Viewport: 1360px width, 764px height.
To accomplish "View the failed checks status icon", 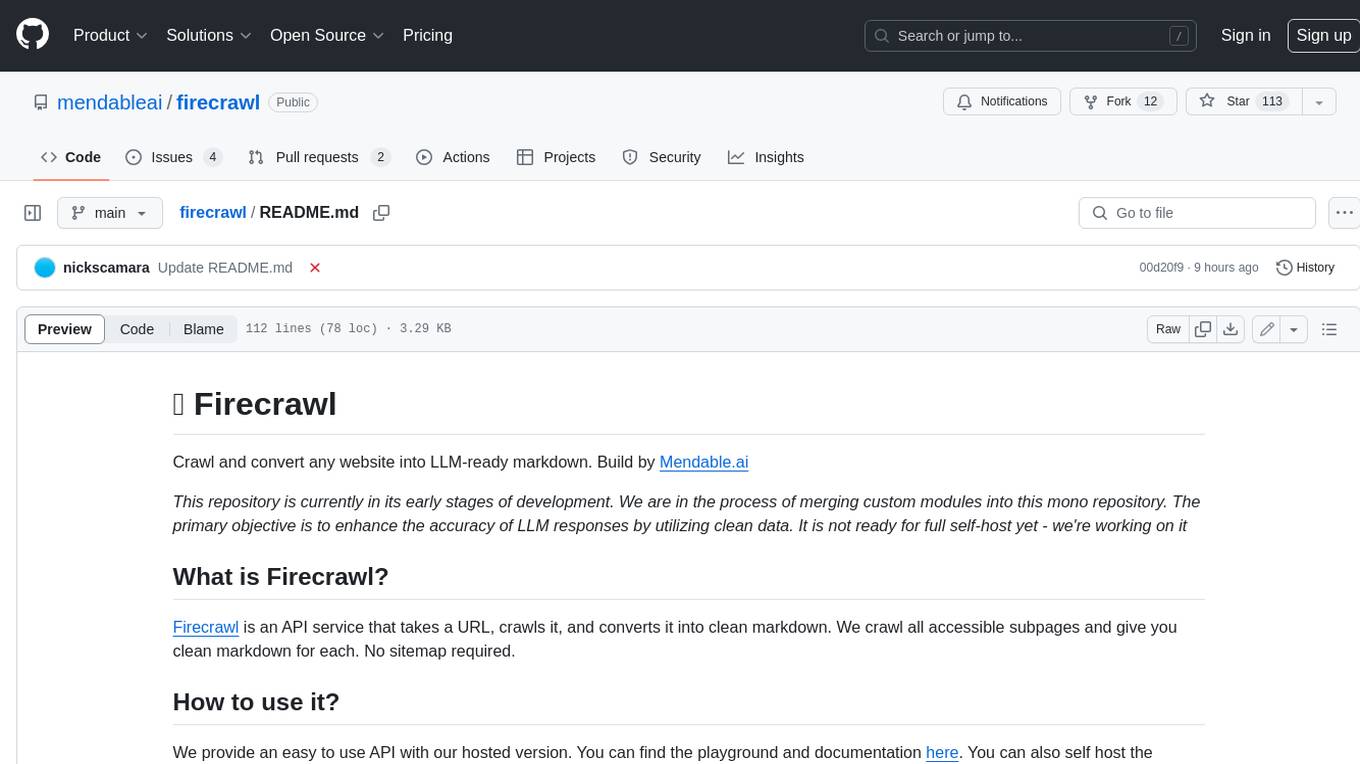I will pyautogui.click(x=315, y=268).
